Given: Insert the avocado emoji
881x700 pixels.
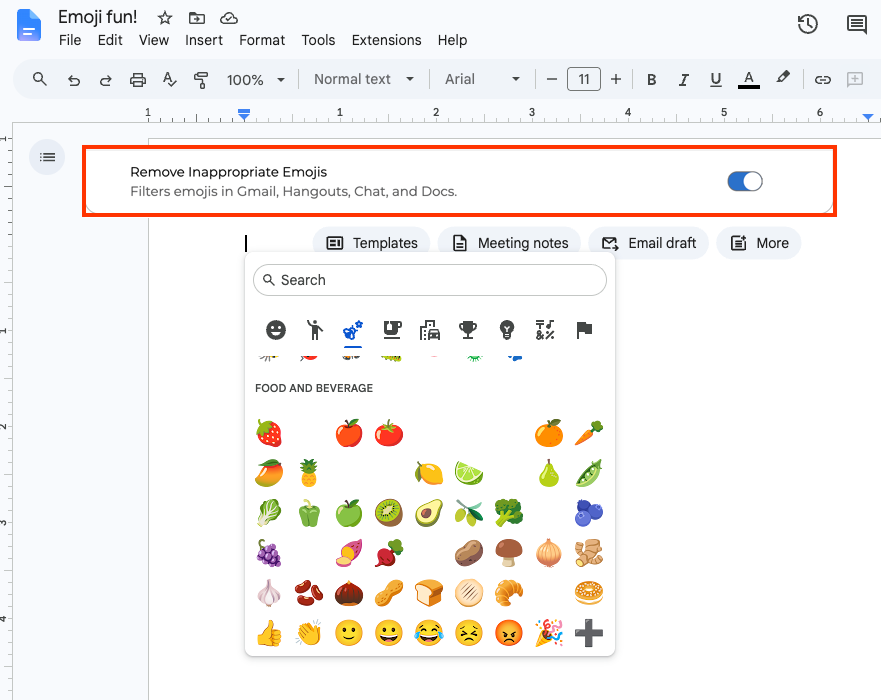Looking at the screenshot, I should click(x=429, y=513).
